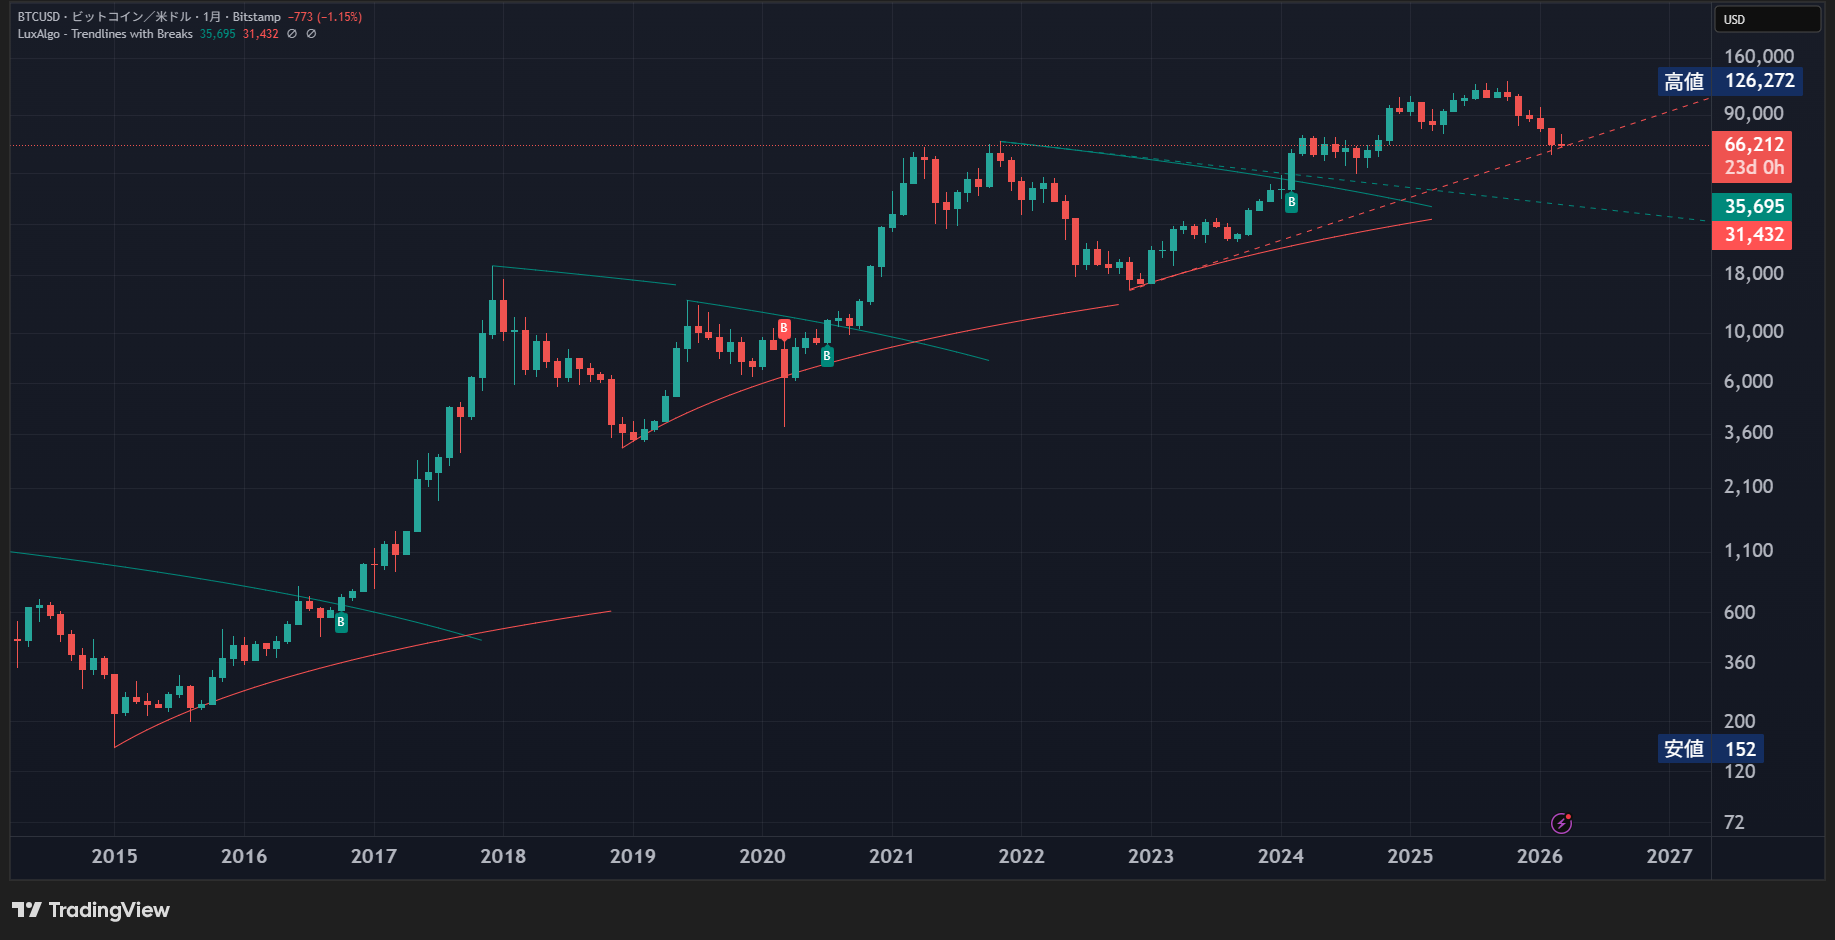Click the red 31,432 price scale label

1753,235
